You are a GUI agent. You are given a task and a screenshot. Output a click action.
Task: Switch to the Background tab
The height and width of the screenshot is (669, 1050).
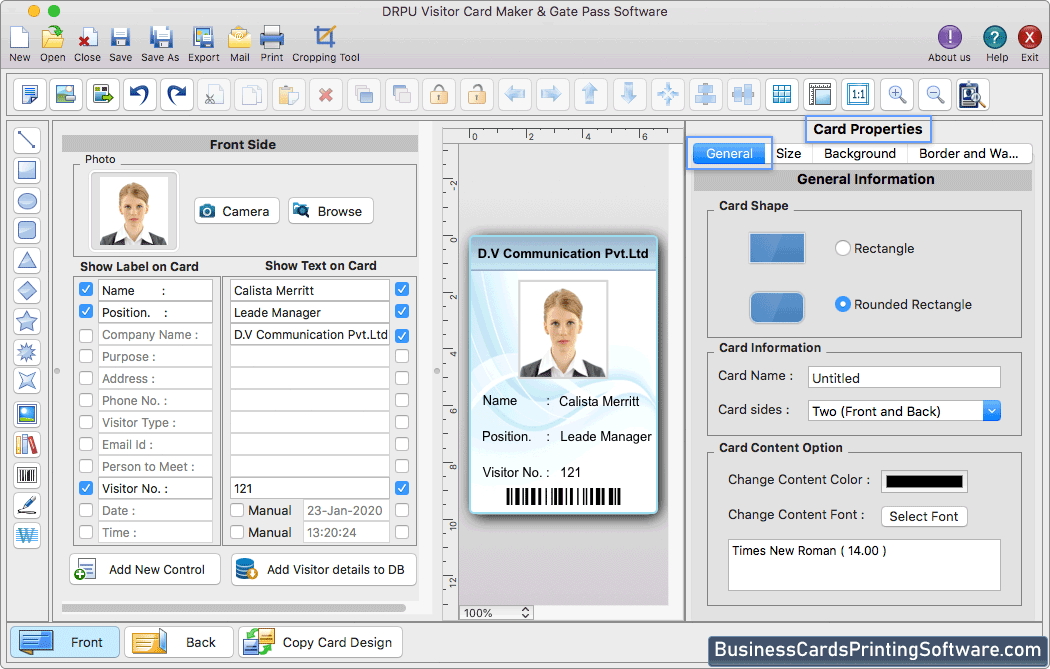point(860,153)
